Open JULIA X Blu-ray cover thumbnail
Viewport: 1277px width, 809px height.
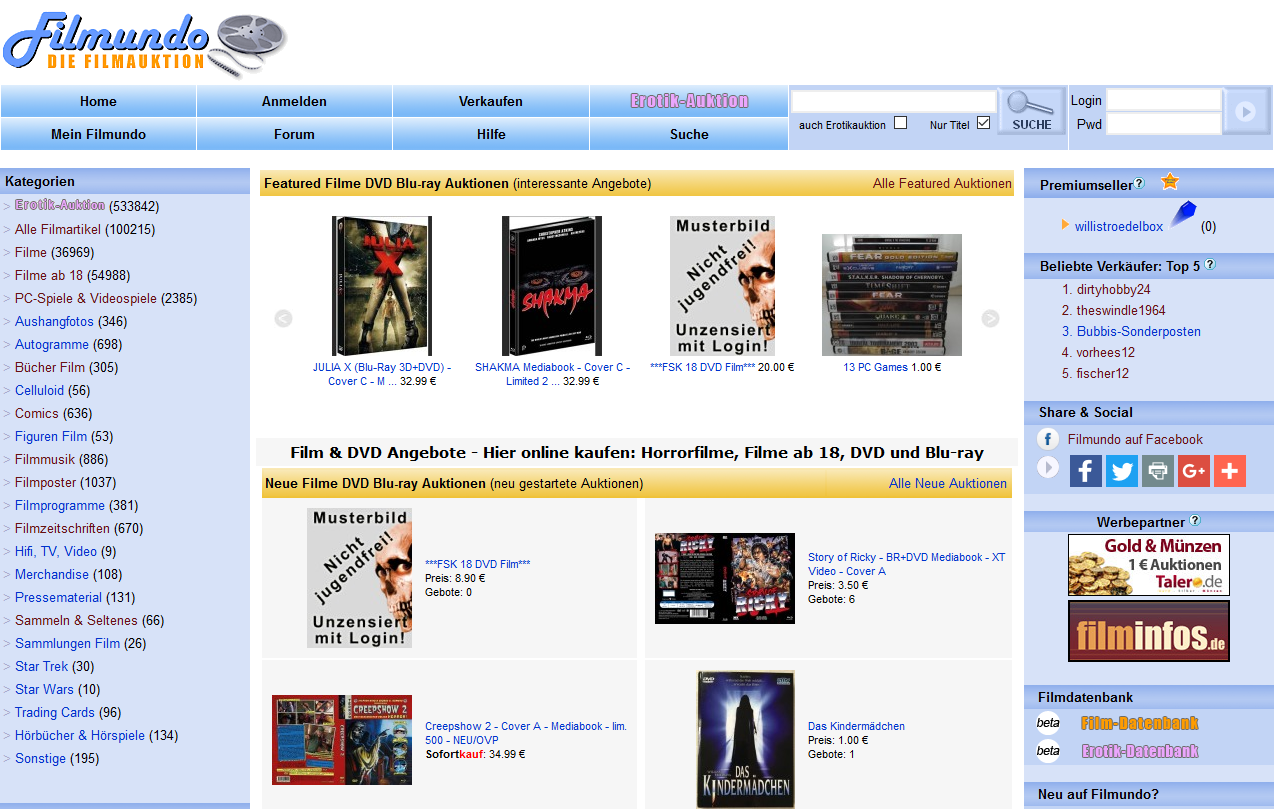[382, 286]
